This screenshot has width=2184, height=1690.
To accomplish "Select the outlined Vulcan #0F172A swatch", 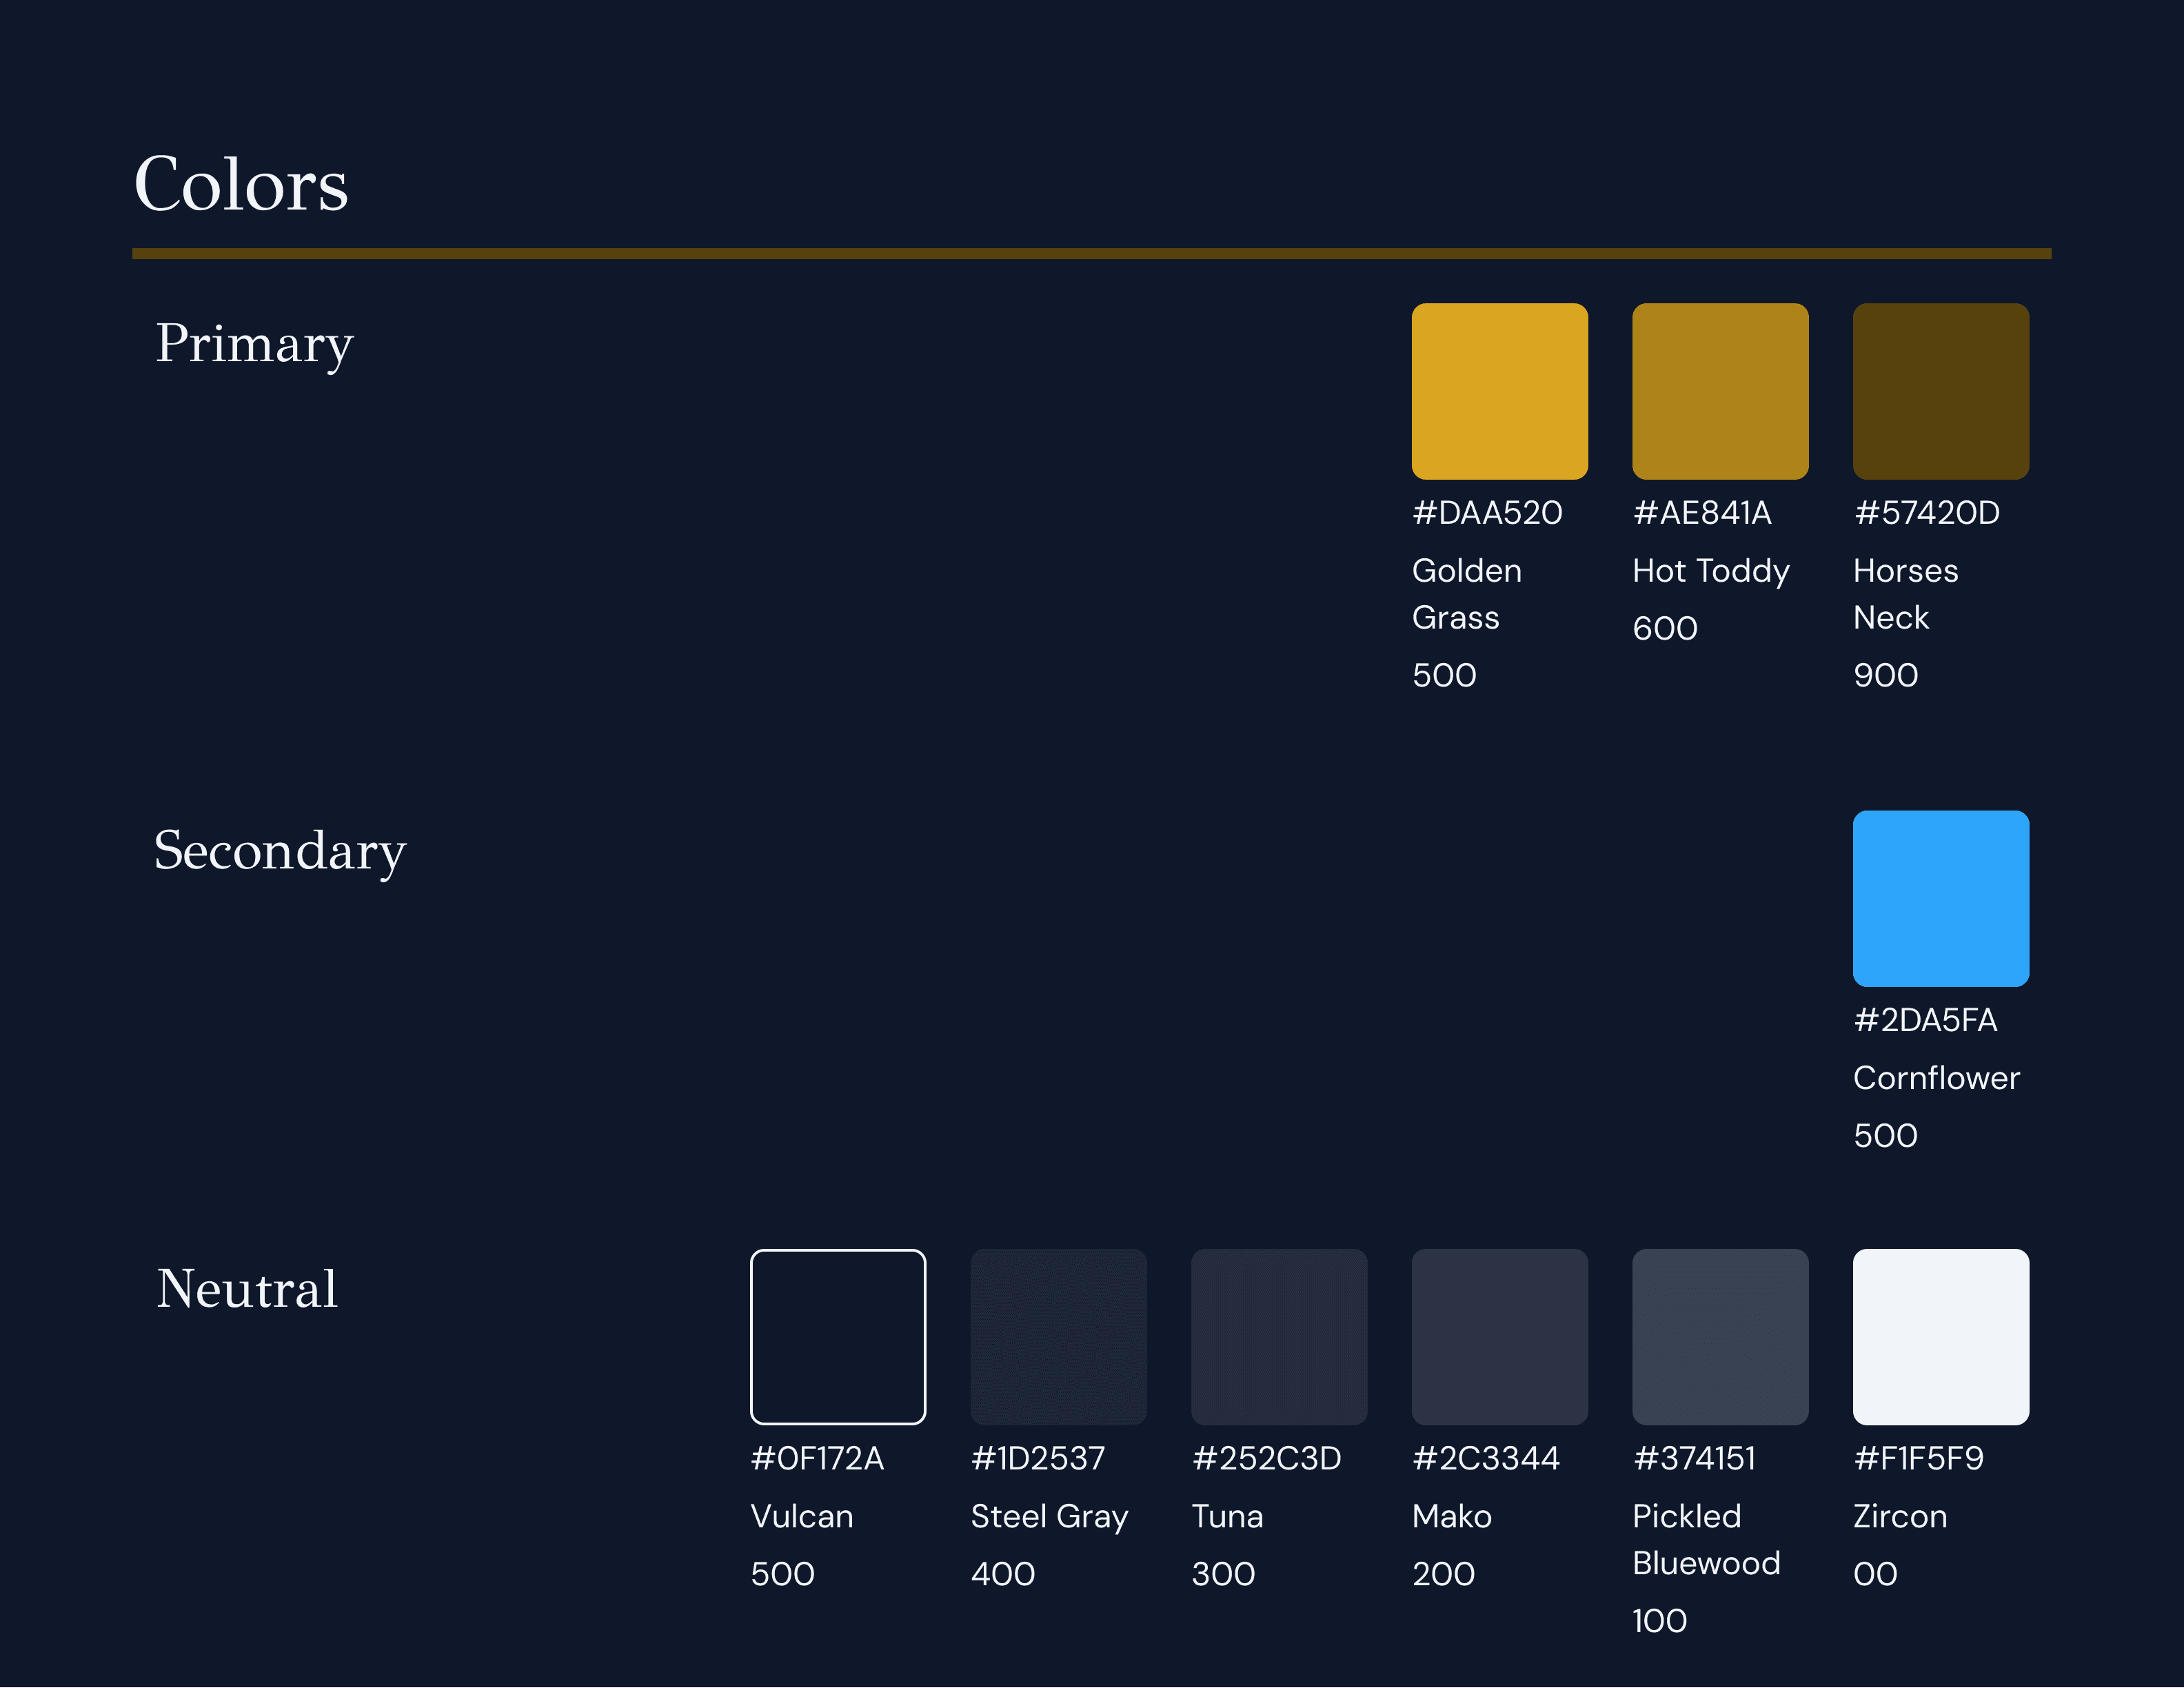I will point(838,1336).
